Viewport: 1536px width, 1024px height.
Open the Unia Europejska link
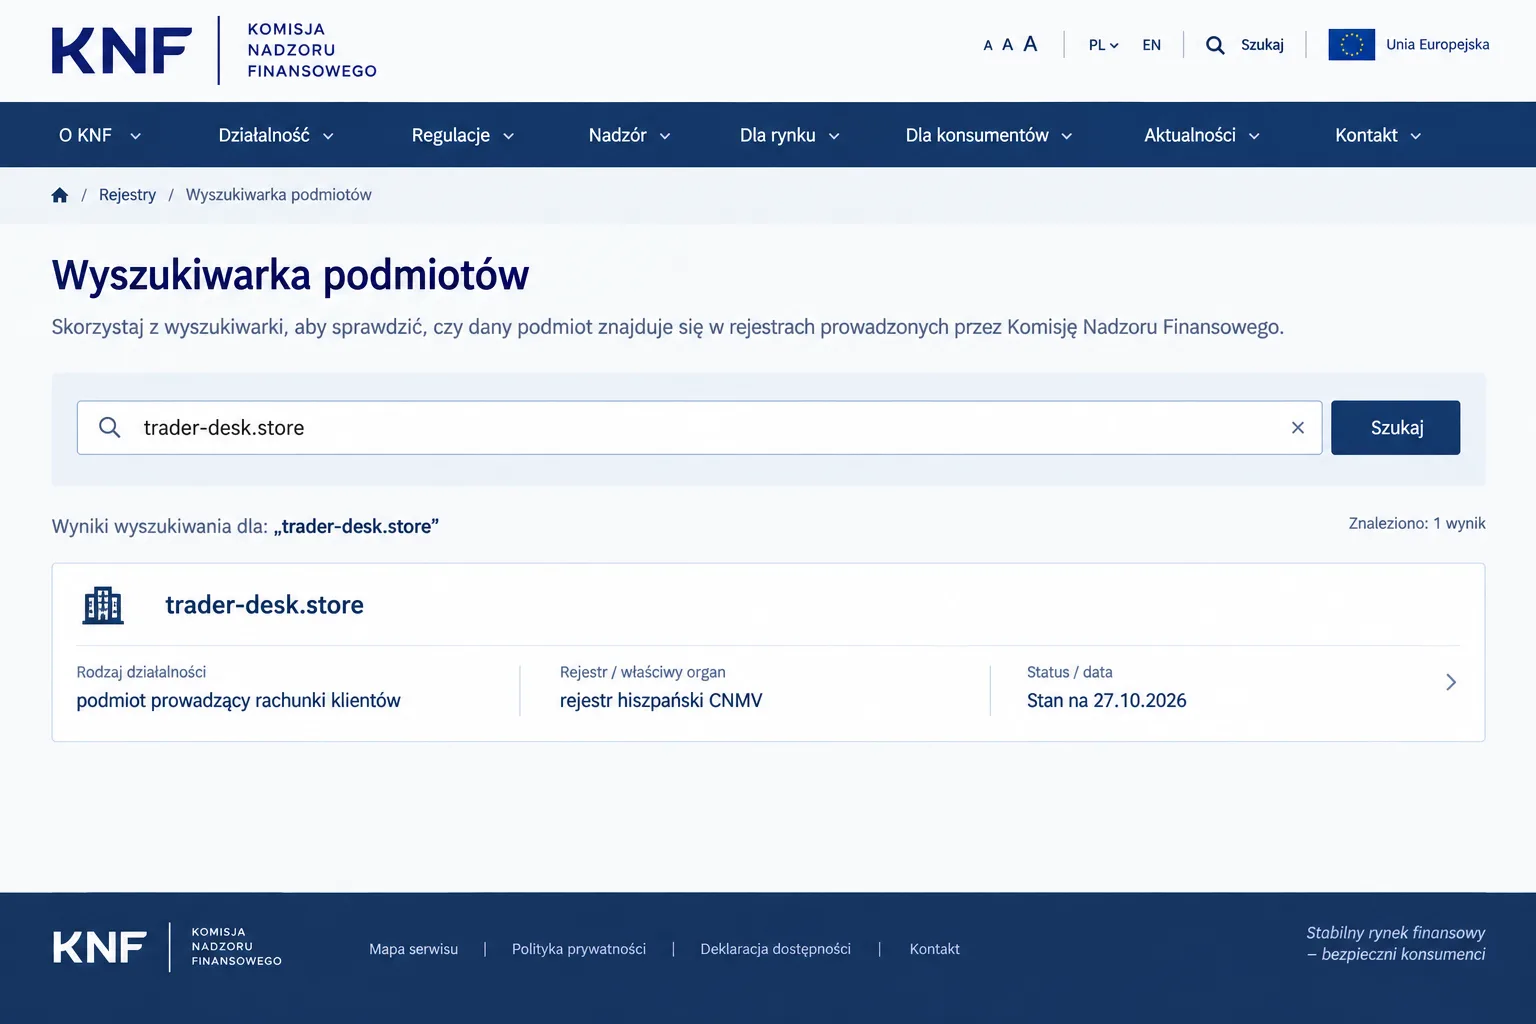pos(1437,44)
